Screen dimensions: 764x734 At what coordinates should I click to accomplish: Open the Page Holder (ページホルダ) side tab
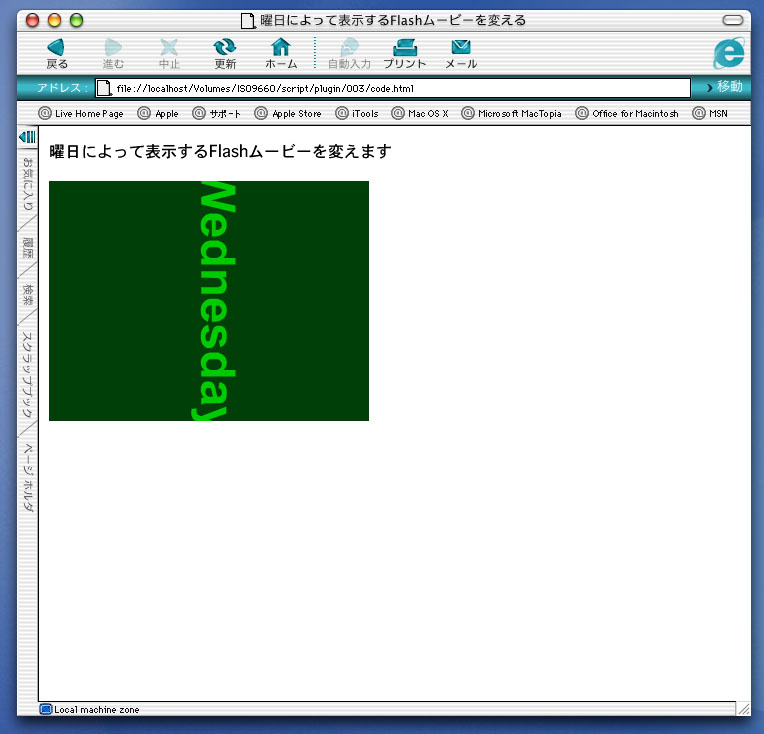coord(28,479)
